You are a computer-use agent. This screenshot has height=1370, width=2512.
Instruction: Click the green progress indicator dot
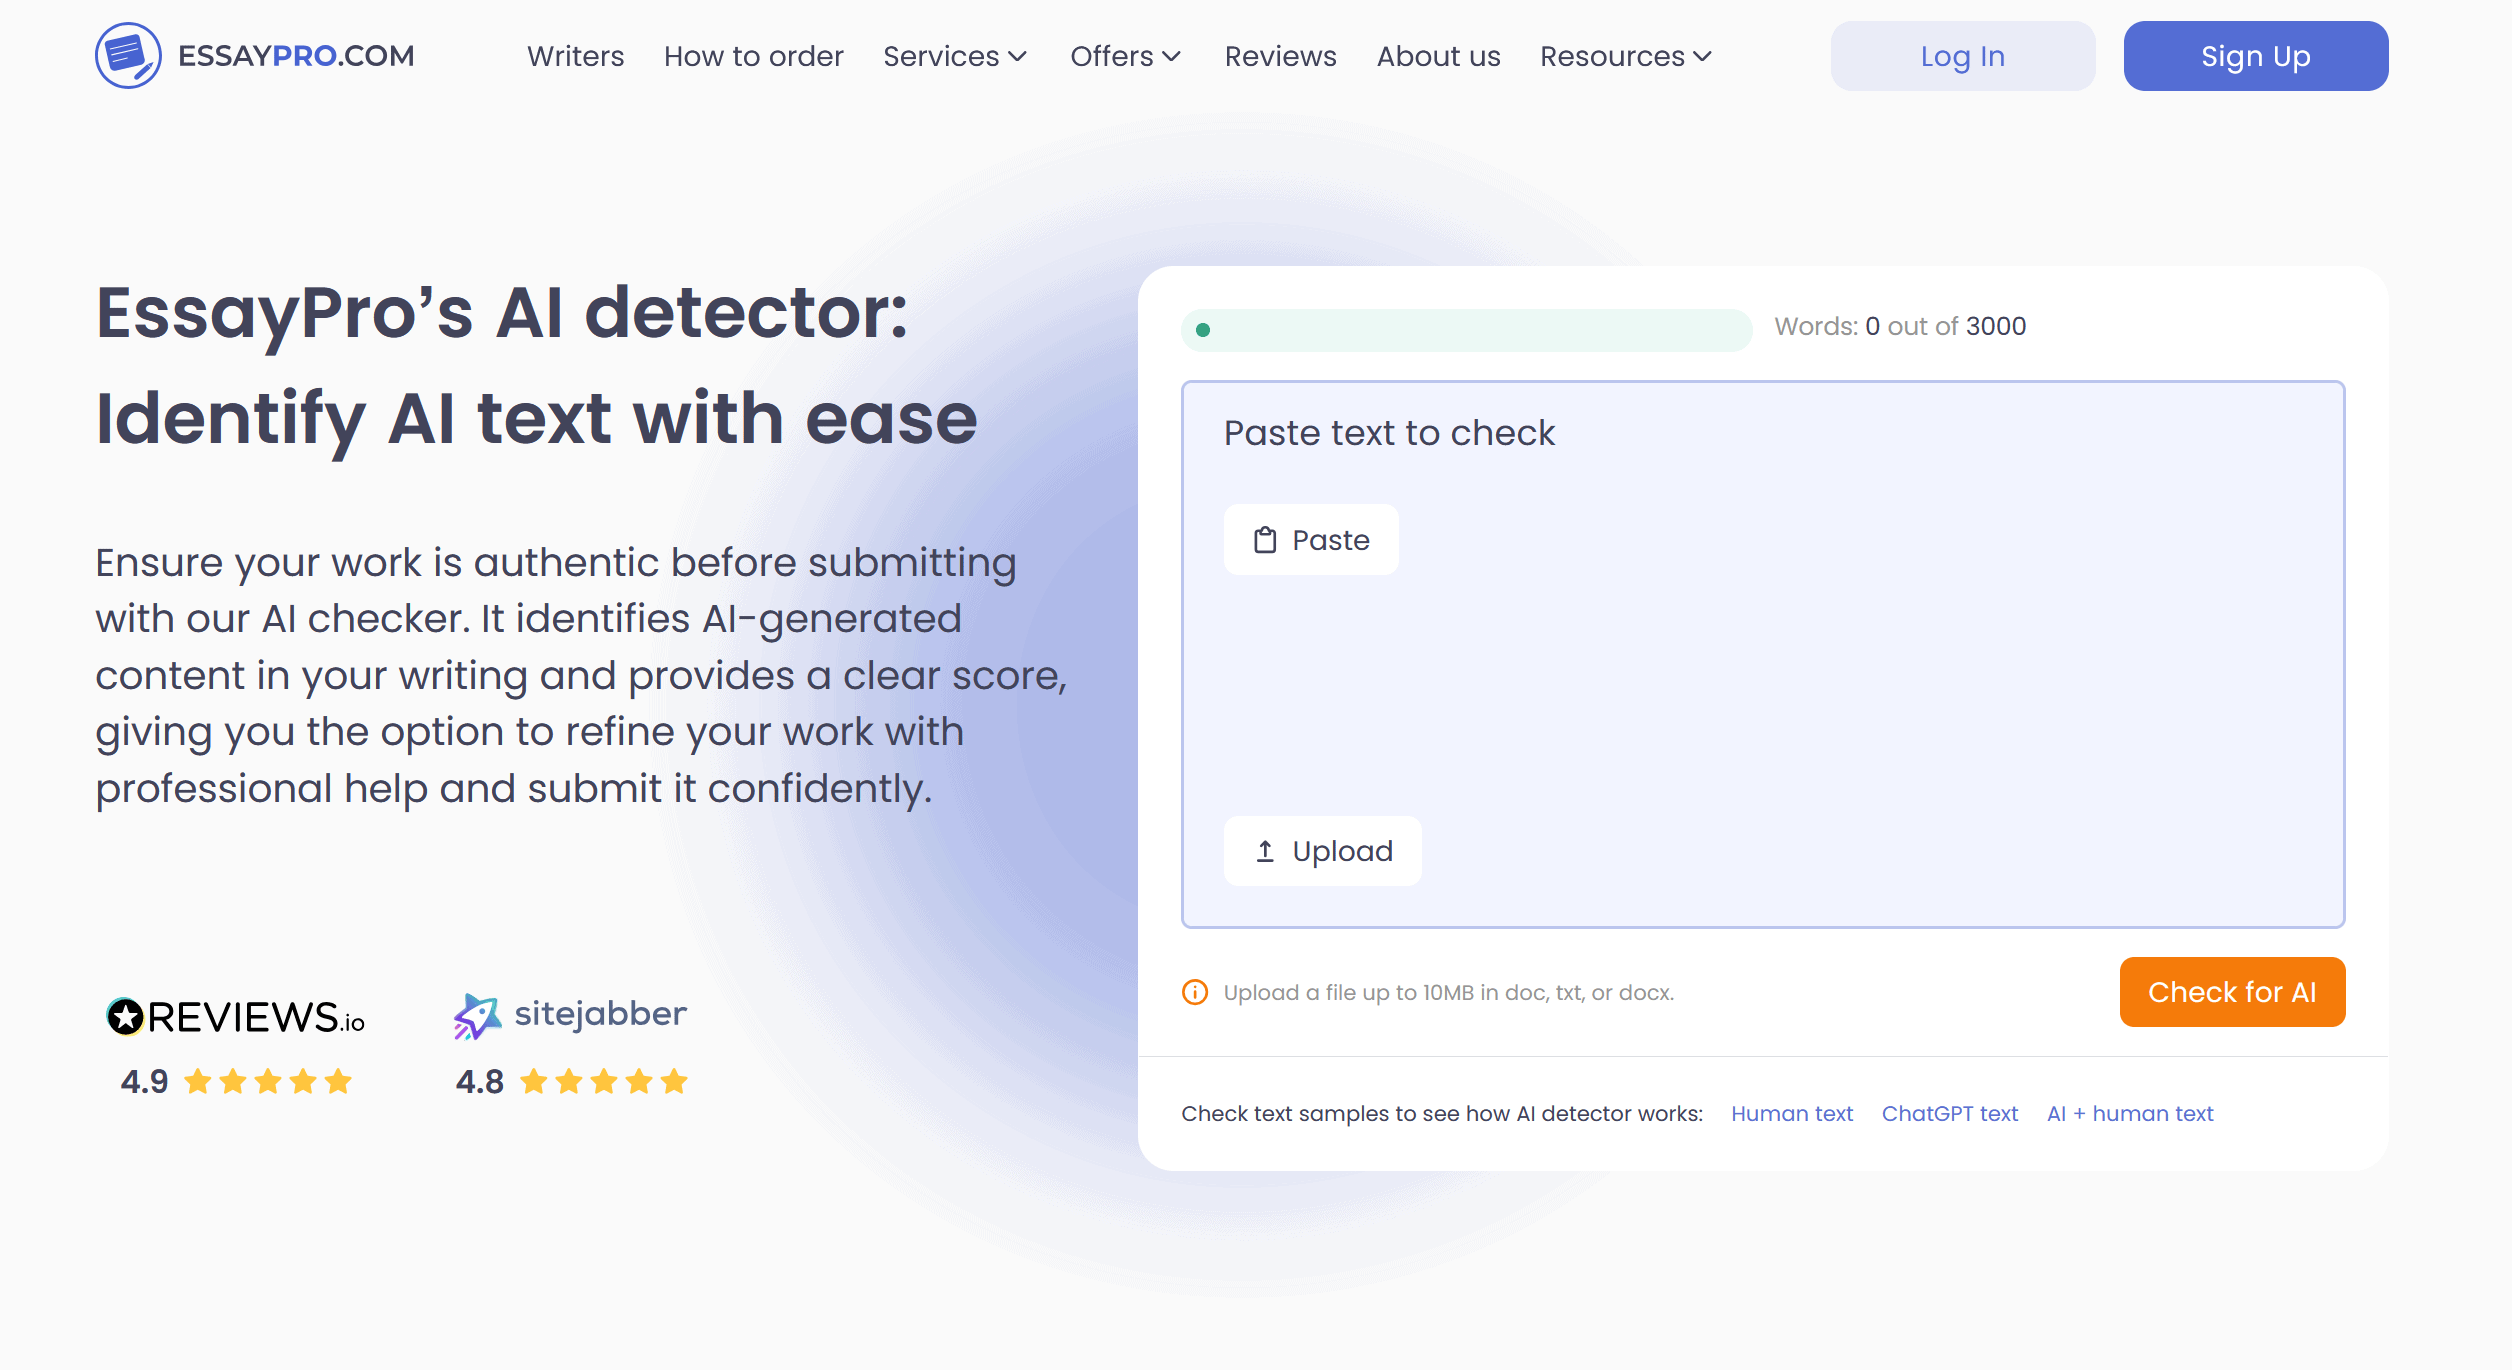[x=1203, y=330]
